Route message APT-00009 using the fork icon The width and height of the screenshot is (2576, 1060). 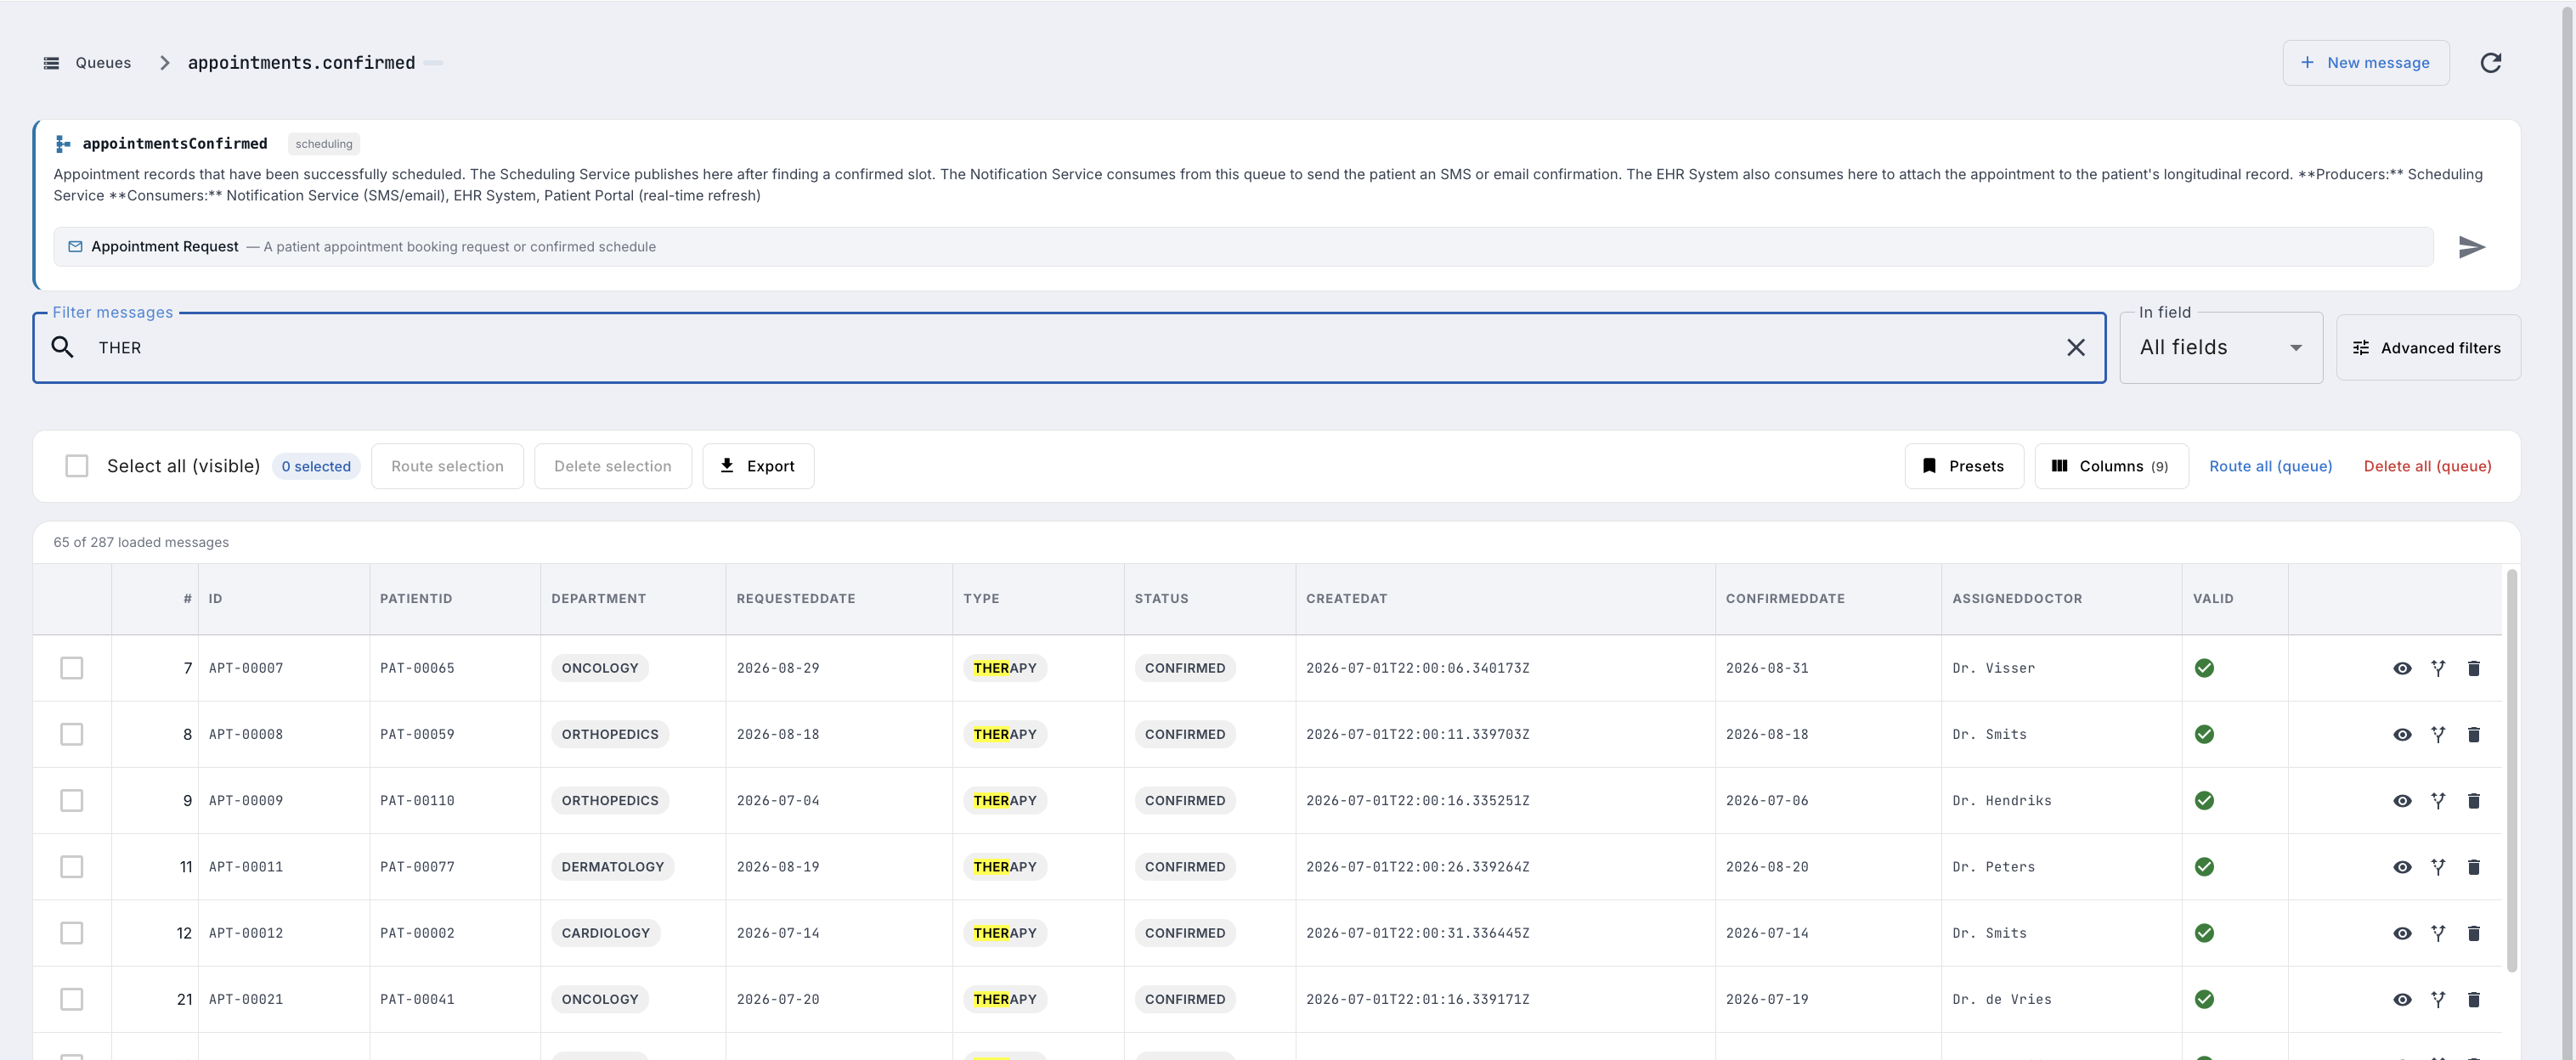tap(2438, 801)
